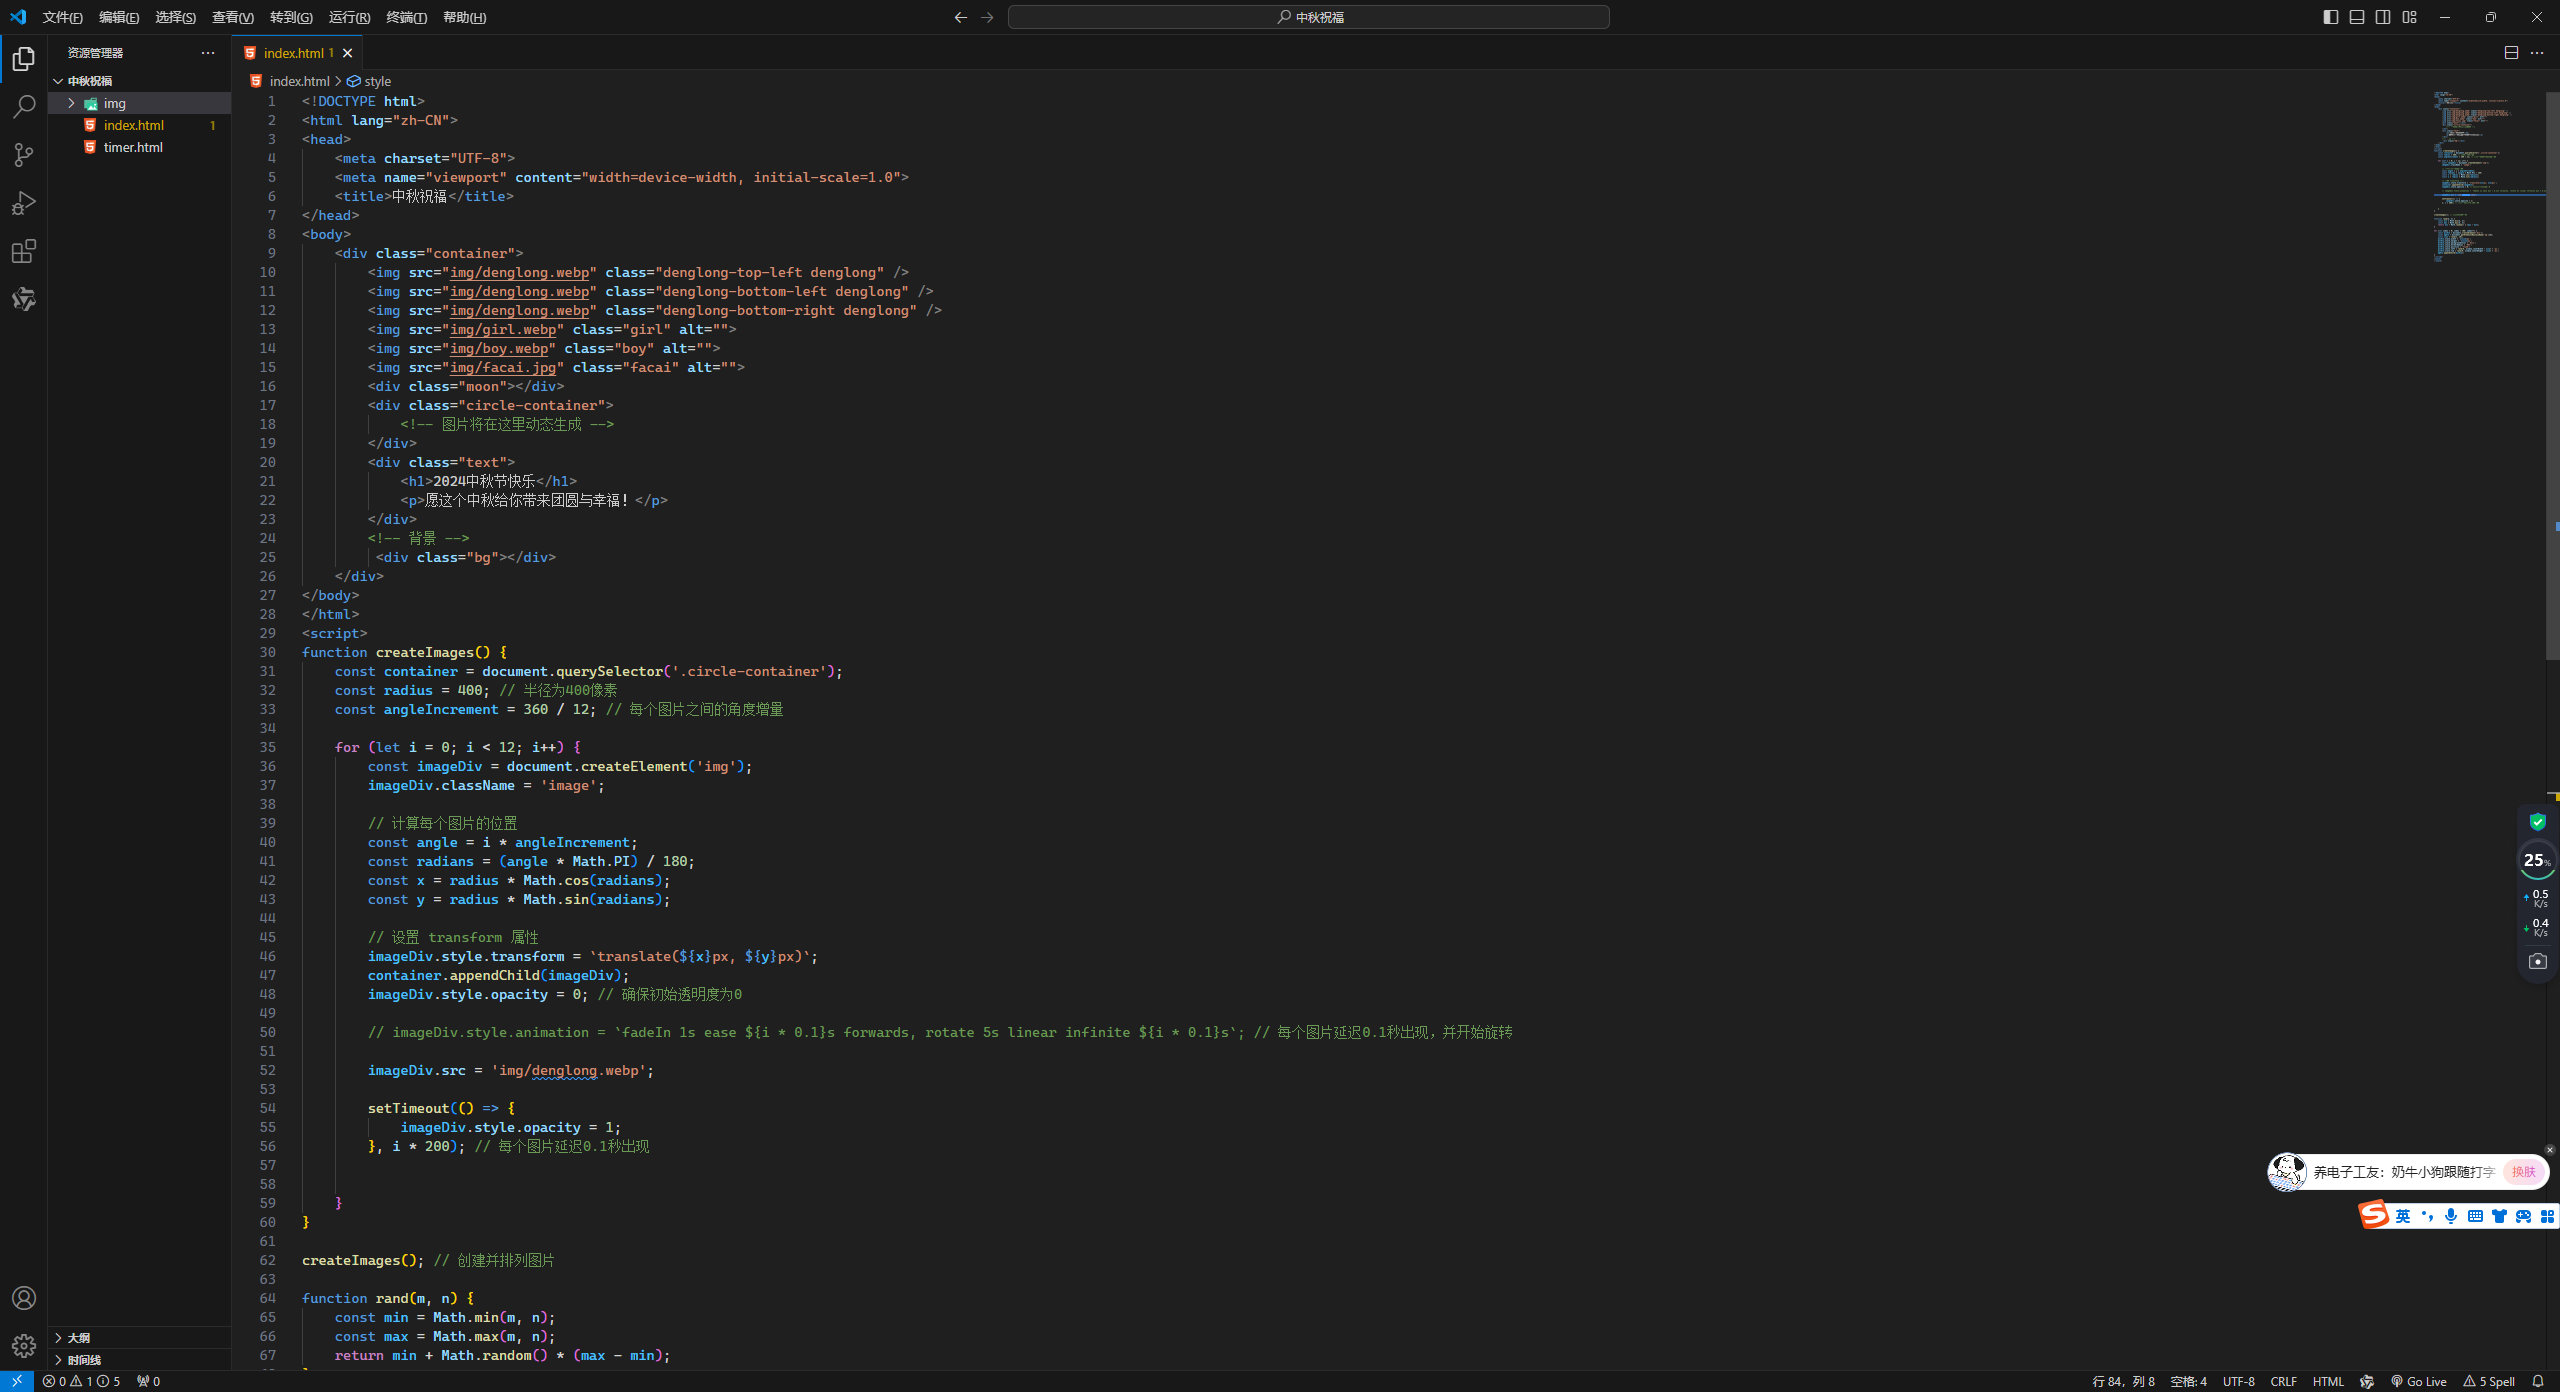Open the Manage settings gear
The width and height of the screenshot is (2560, 1392).
click(x=24, y=1345)
